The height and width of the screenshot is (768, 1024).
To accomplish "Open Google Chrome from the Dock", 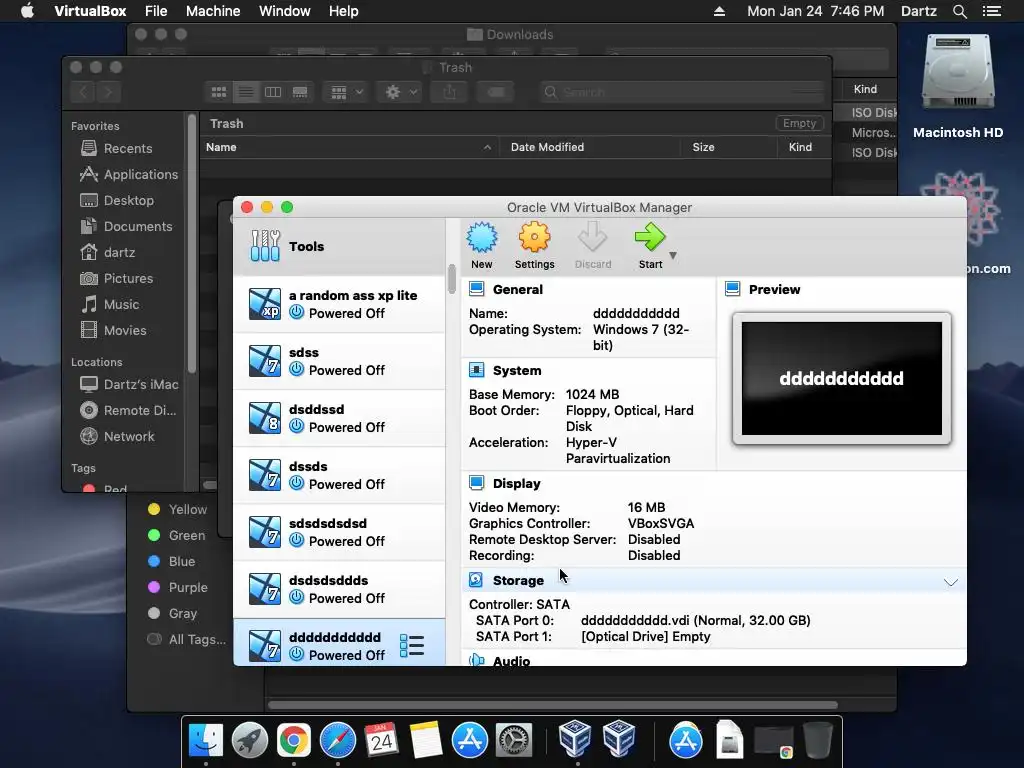I will (x=294, y=741).
